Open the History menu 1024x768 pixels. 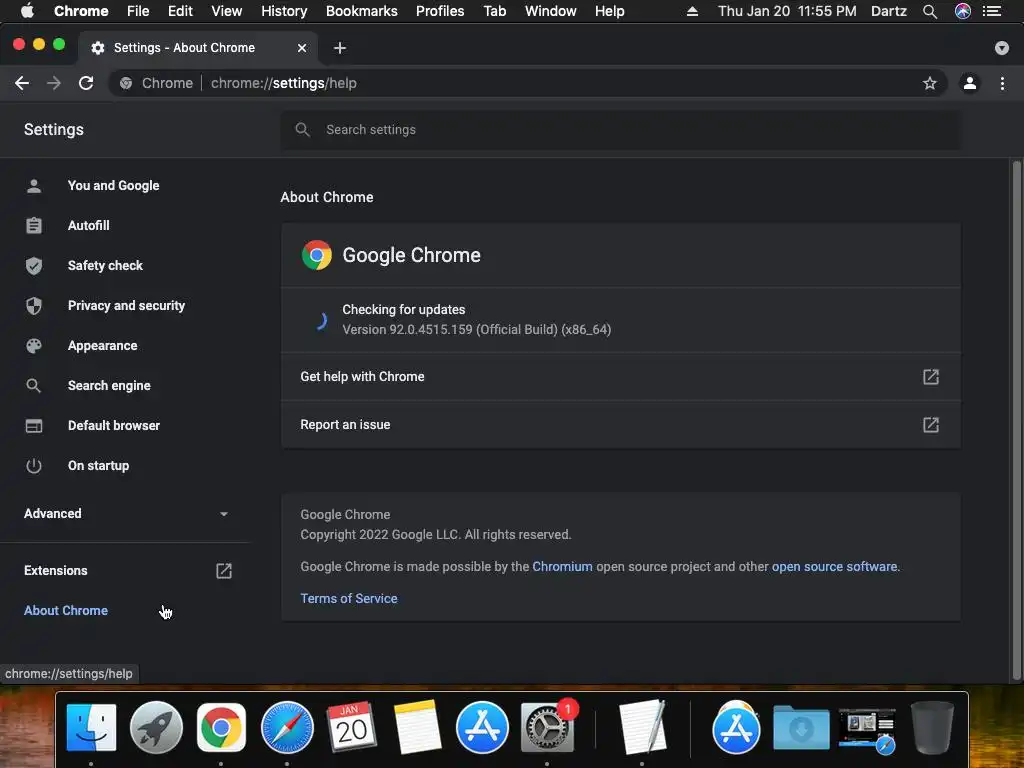coord(284,11)
